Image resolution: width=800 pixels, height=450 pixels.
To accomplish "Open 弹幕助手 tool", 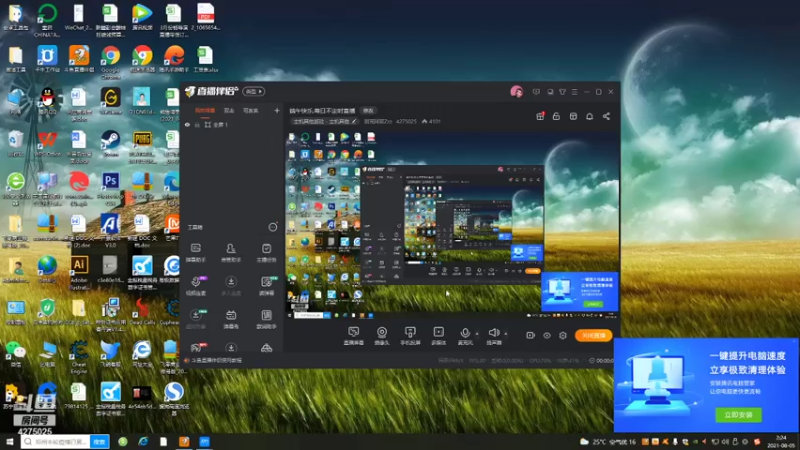I will [x=195, y=253].
